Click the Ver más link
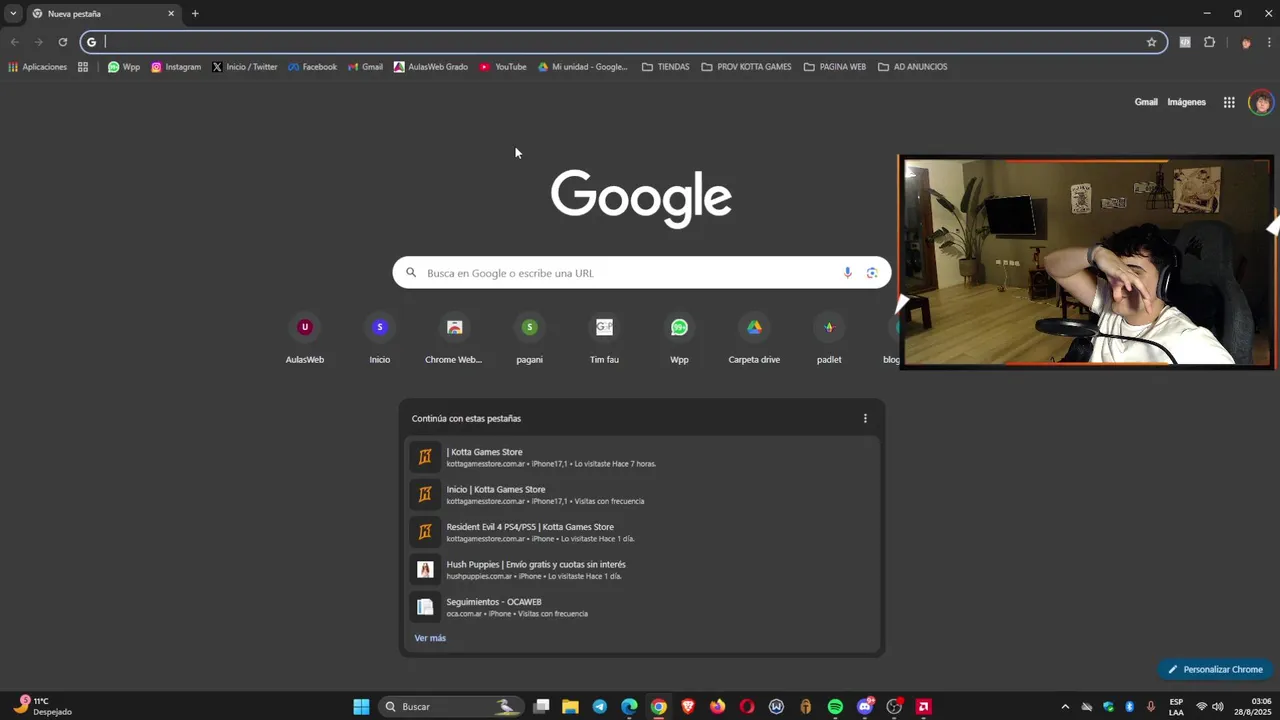 430,638
